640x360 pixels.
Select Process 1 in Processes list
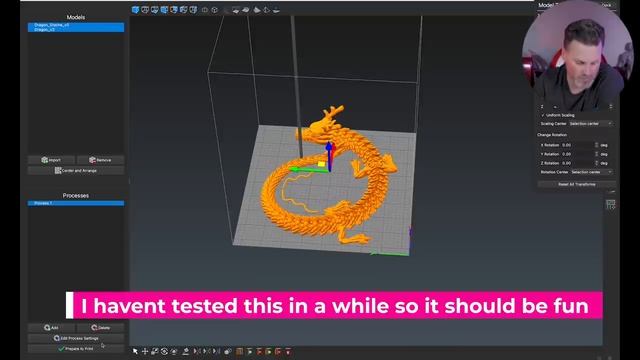pyautogui.click(x=76, y=203)
